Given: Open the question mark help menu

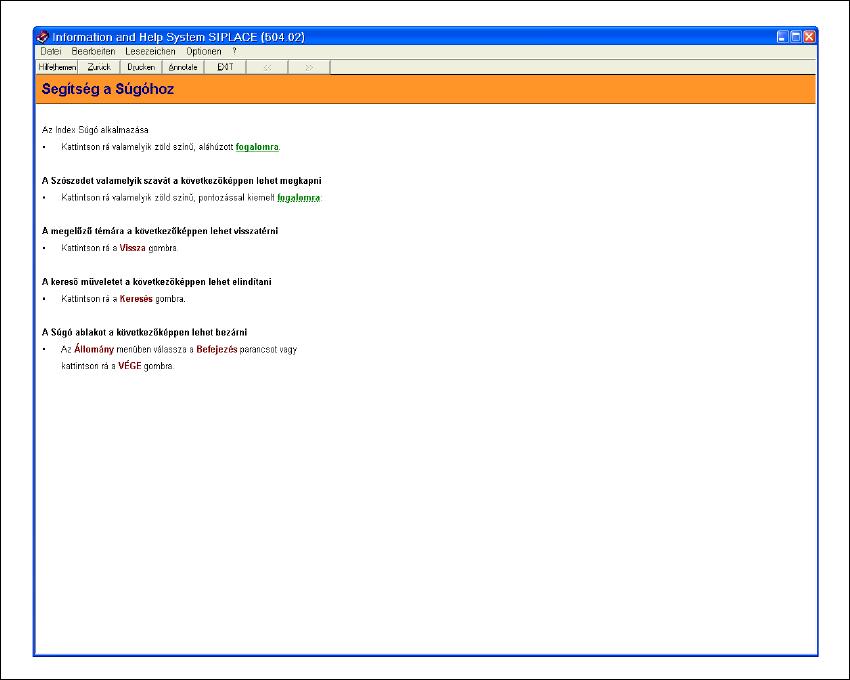Looking at the screenshot, I should tap(234, 52).
